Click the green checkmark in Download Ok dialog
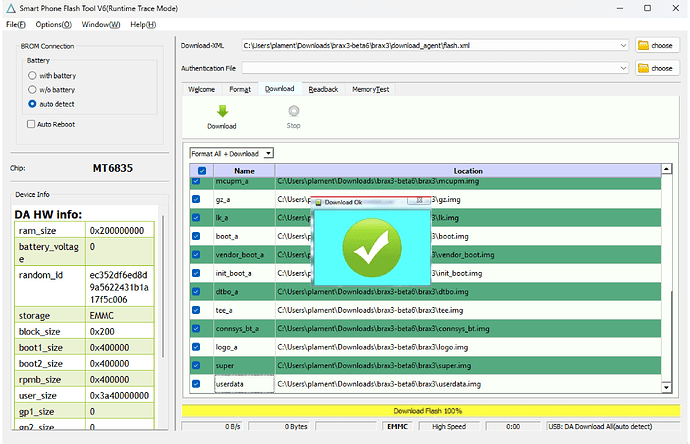The width and height of the screenshot is (690, 444). pos(372,248)
